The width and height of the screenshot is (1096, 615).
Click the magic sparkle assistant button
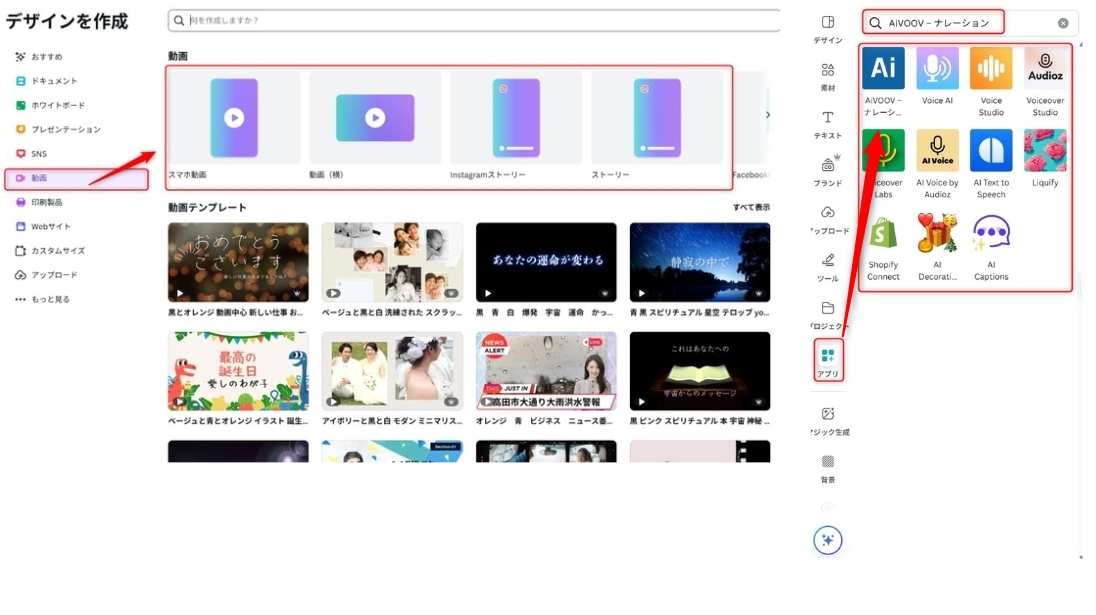(x=828, y=540)
